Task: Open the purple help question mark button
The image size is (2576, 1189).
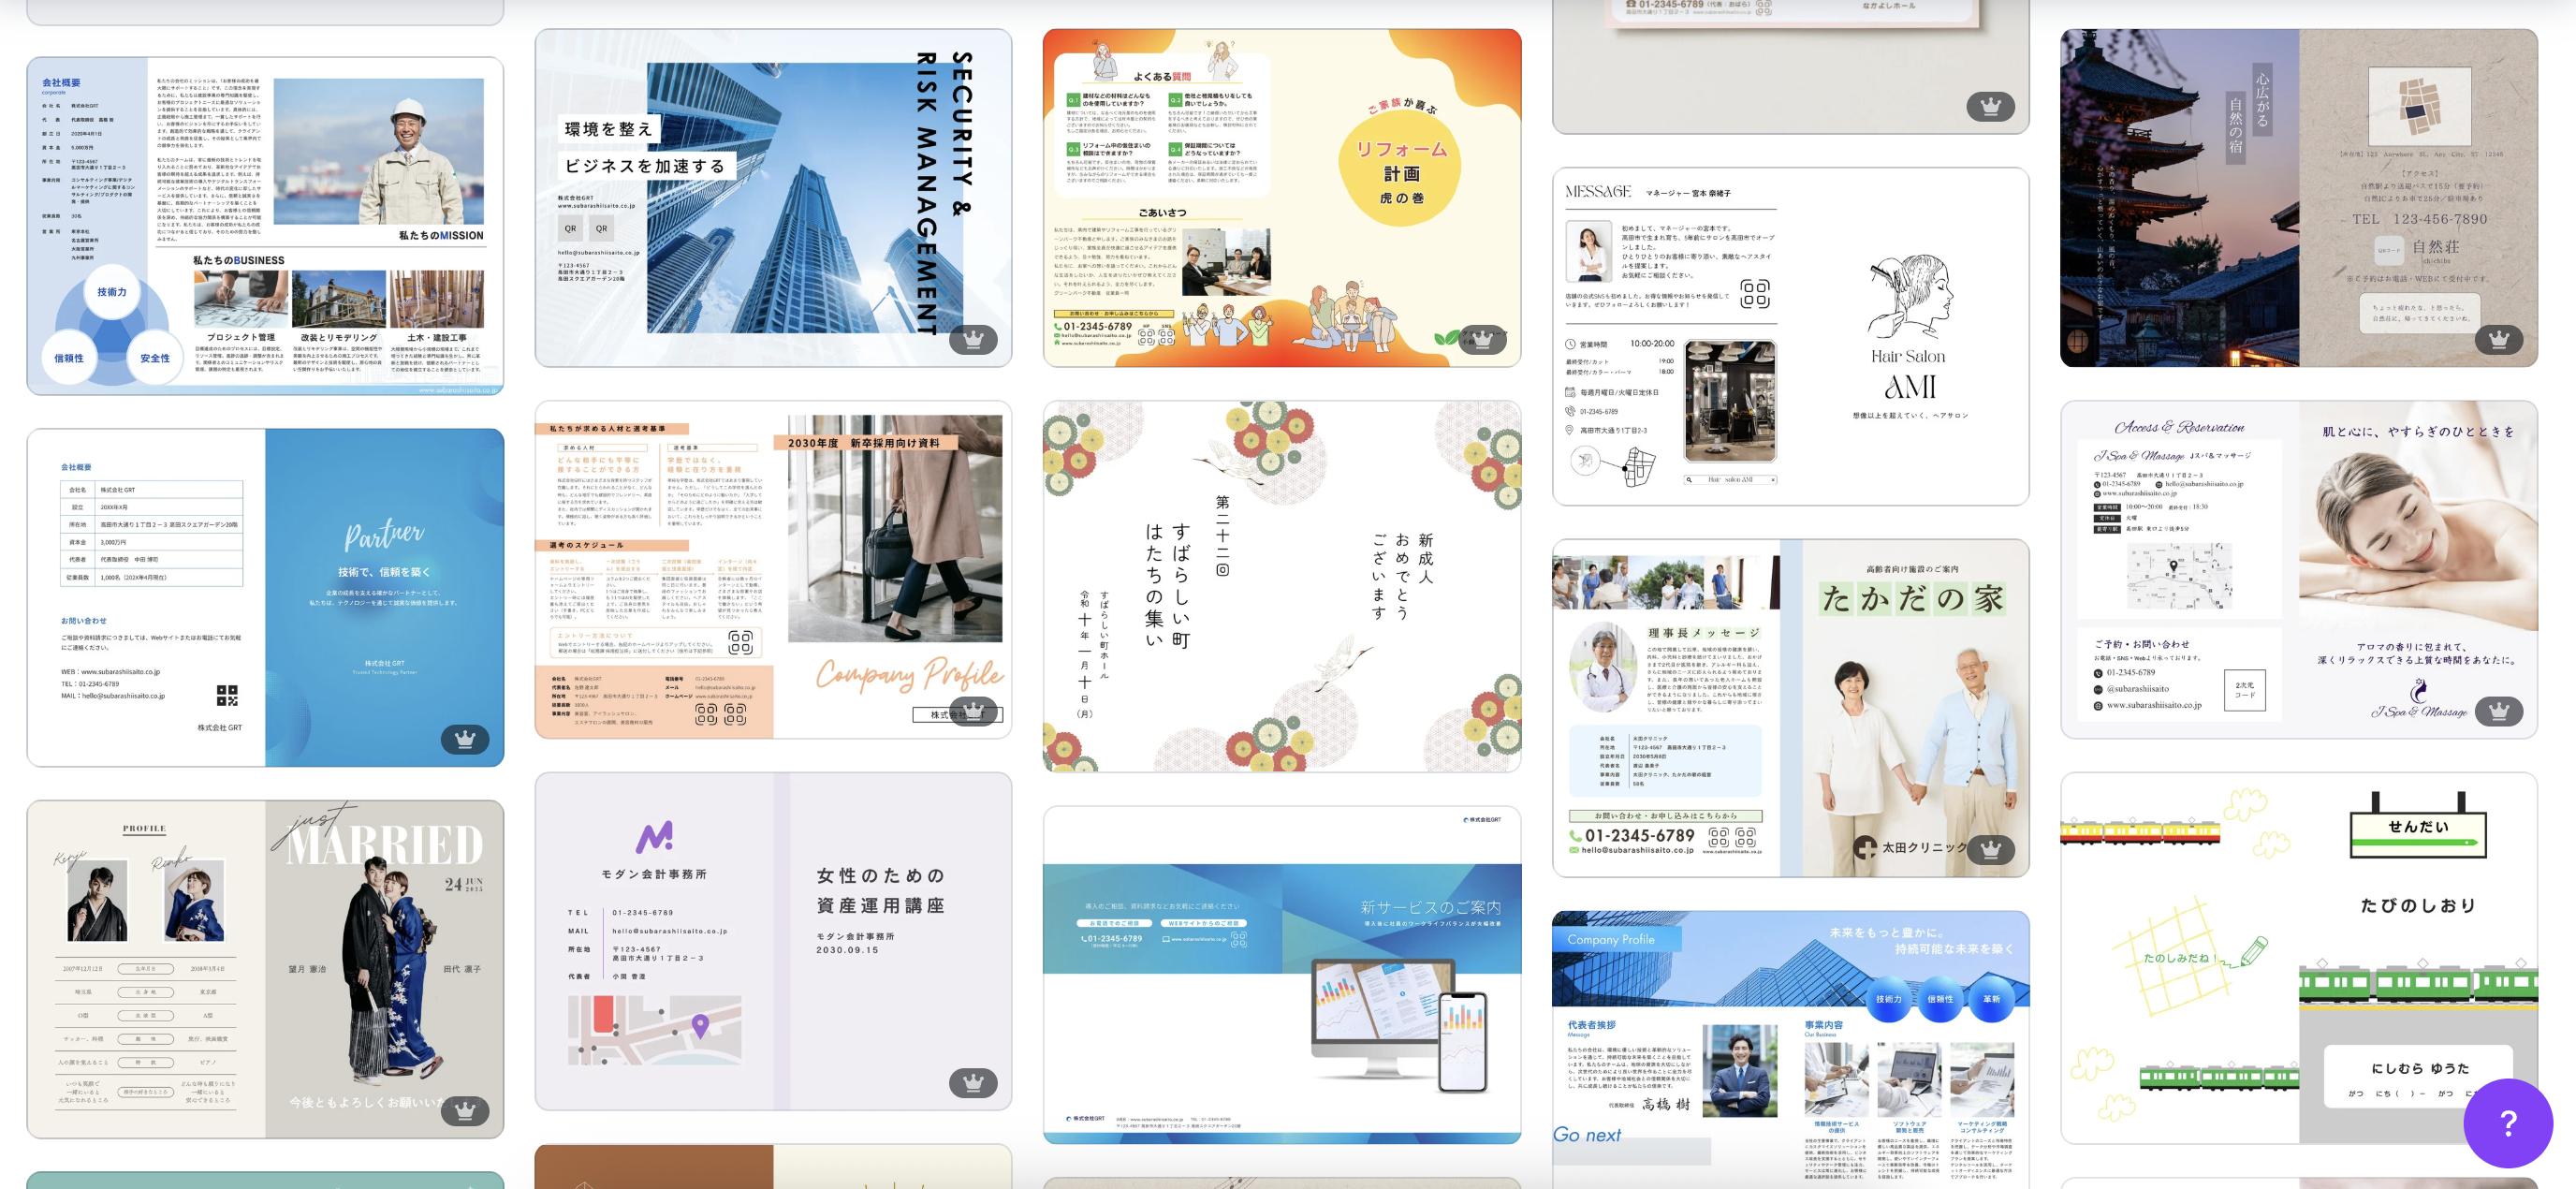Action: tap(2508, 1123)
